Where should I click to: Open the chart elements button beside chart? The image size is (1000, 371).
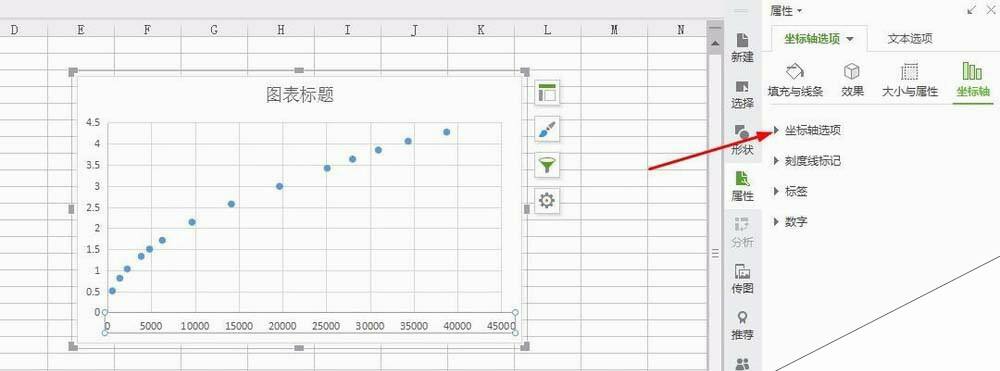[x=547, y=92]
